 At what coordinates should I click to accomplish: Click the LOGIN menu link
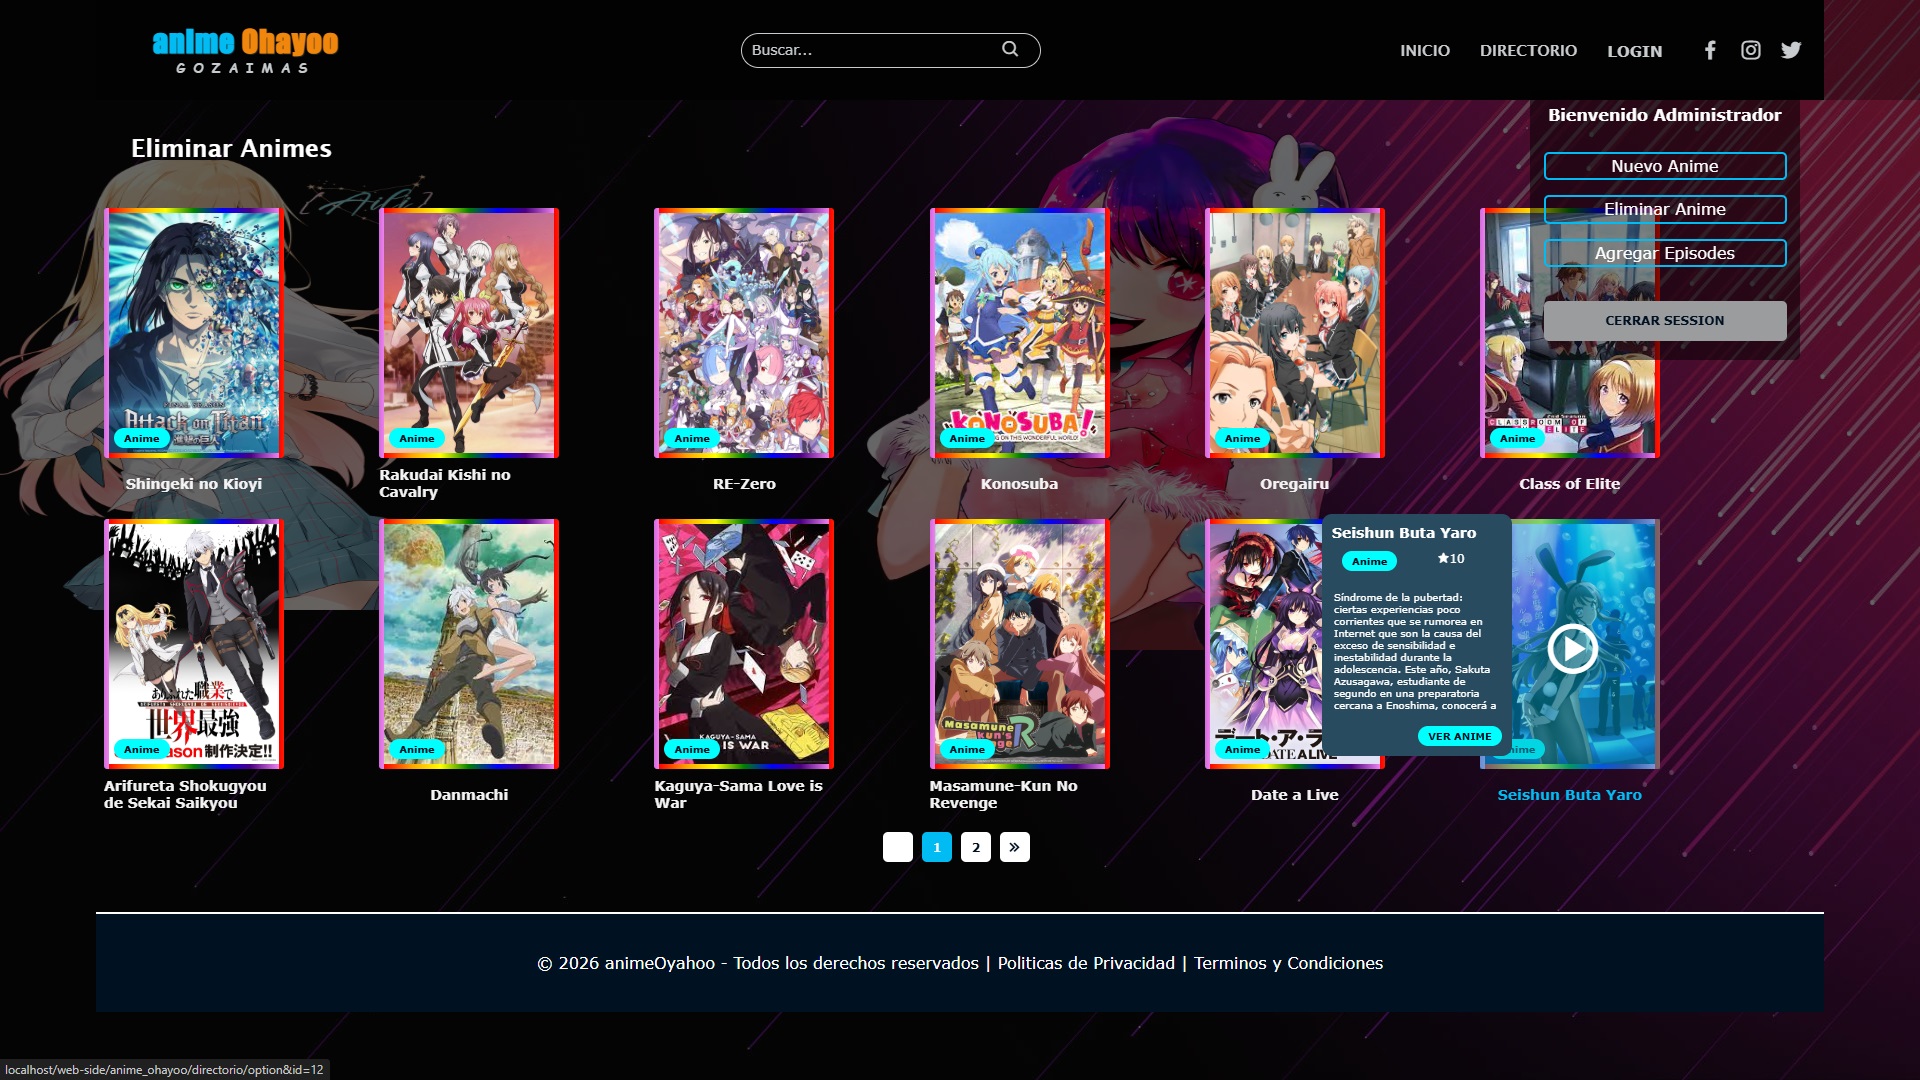(1634, 51)
